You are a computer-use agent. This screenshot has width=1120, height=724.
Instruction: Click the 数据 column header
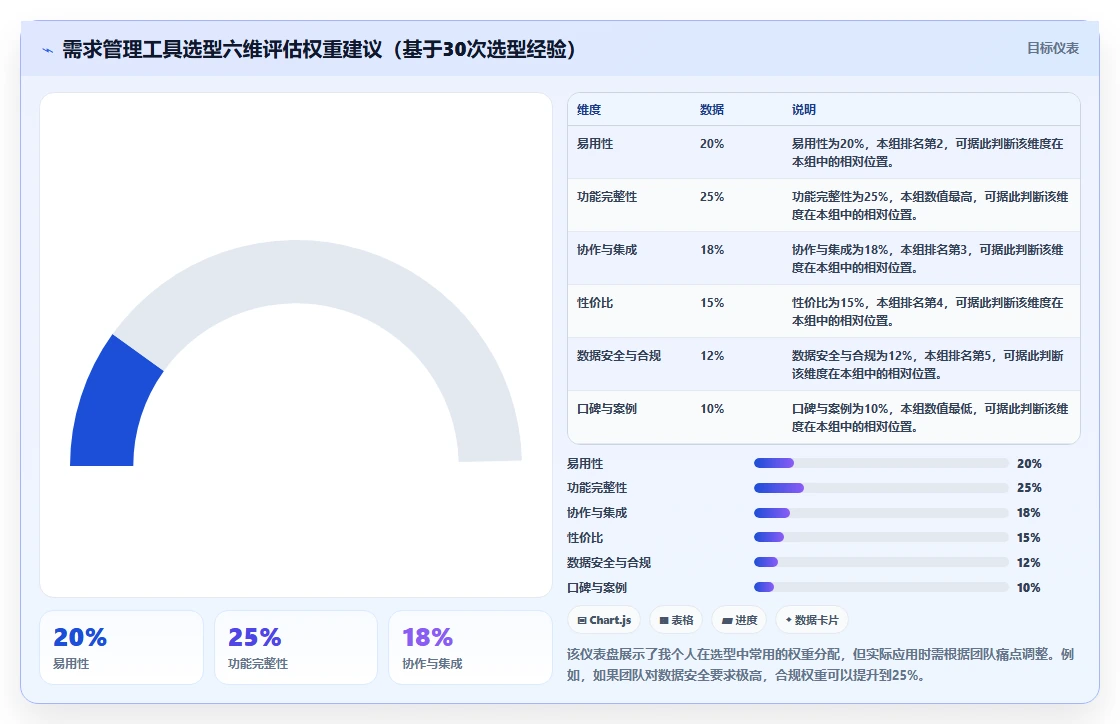coord(712,110)
